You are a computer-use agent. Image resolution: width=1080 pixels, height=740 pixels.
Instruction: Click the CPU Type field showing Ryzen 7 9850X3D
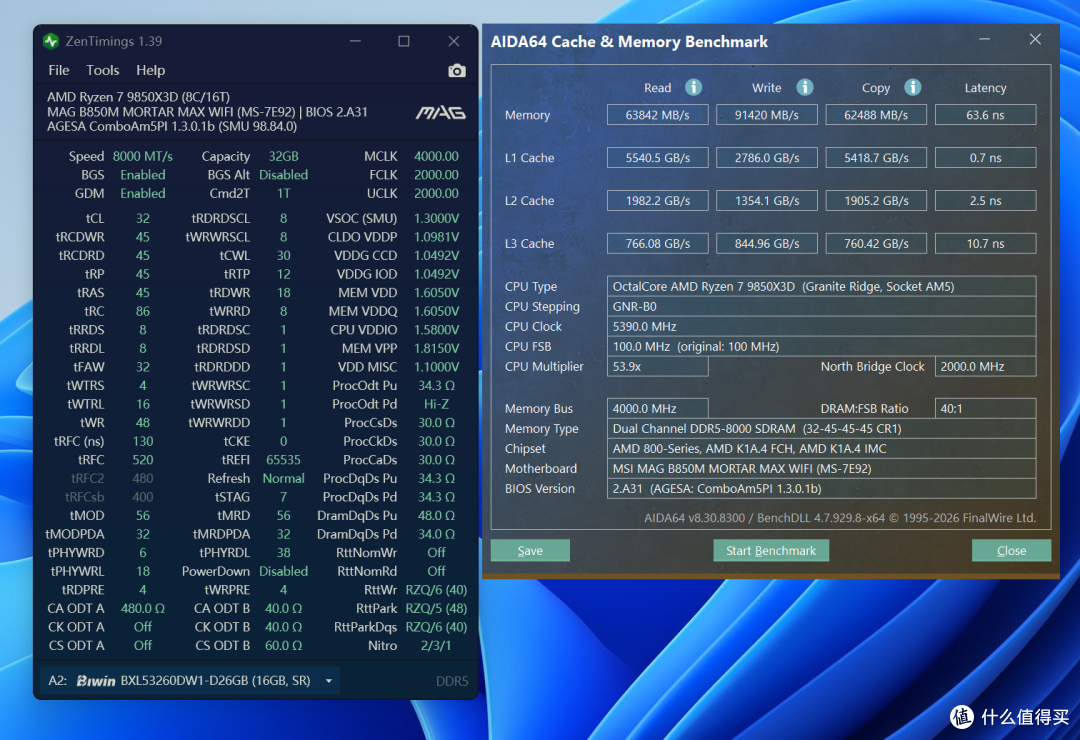(822, 287)
